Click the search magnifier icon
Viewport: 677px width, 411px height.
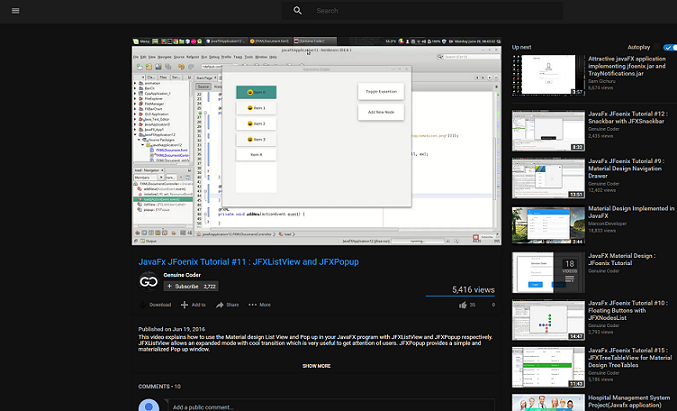(x=297, y=11)
